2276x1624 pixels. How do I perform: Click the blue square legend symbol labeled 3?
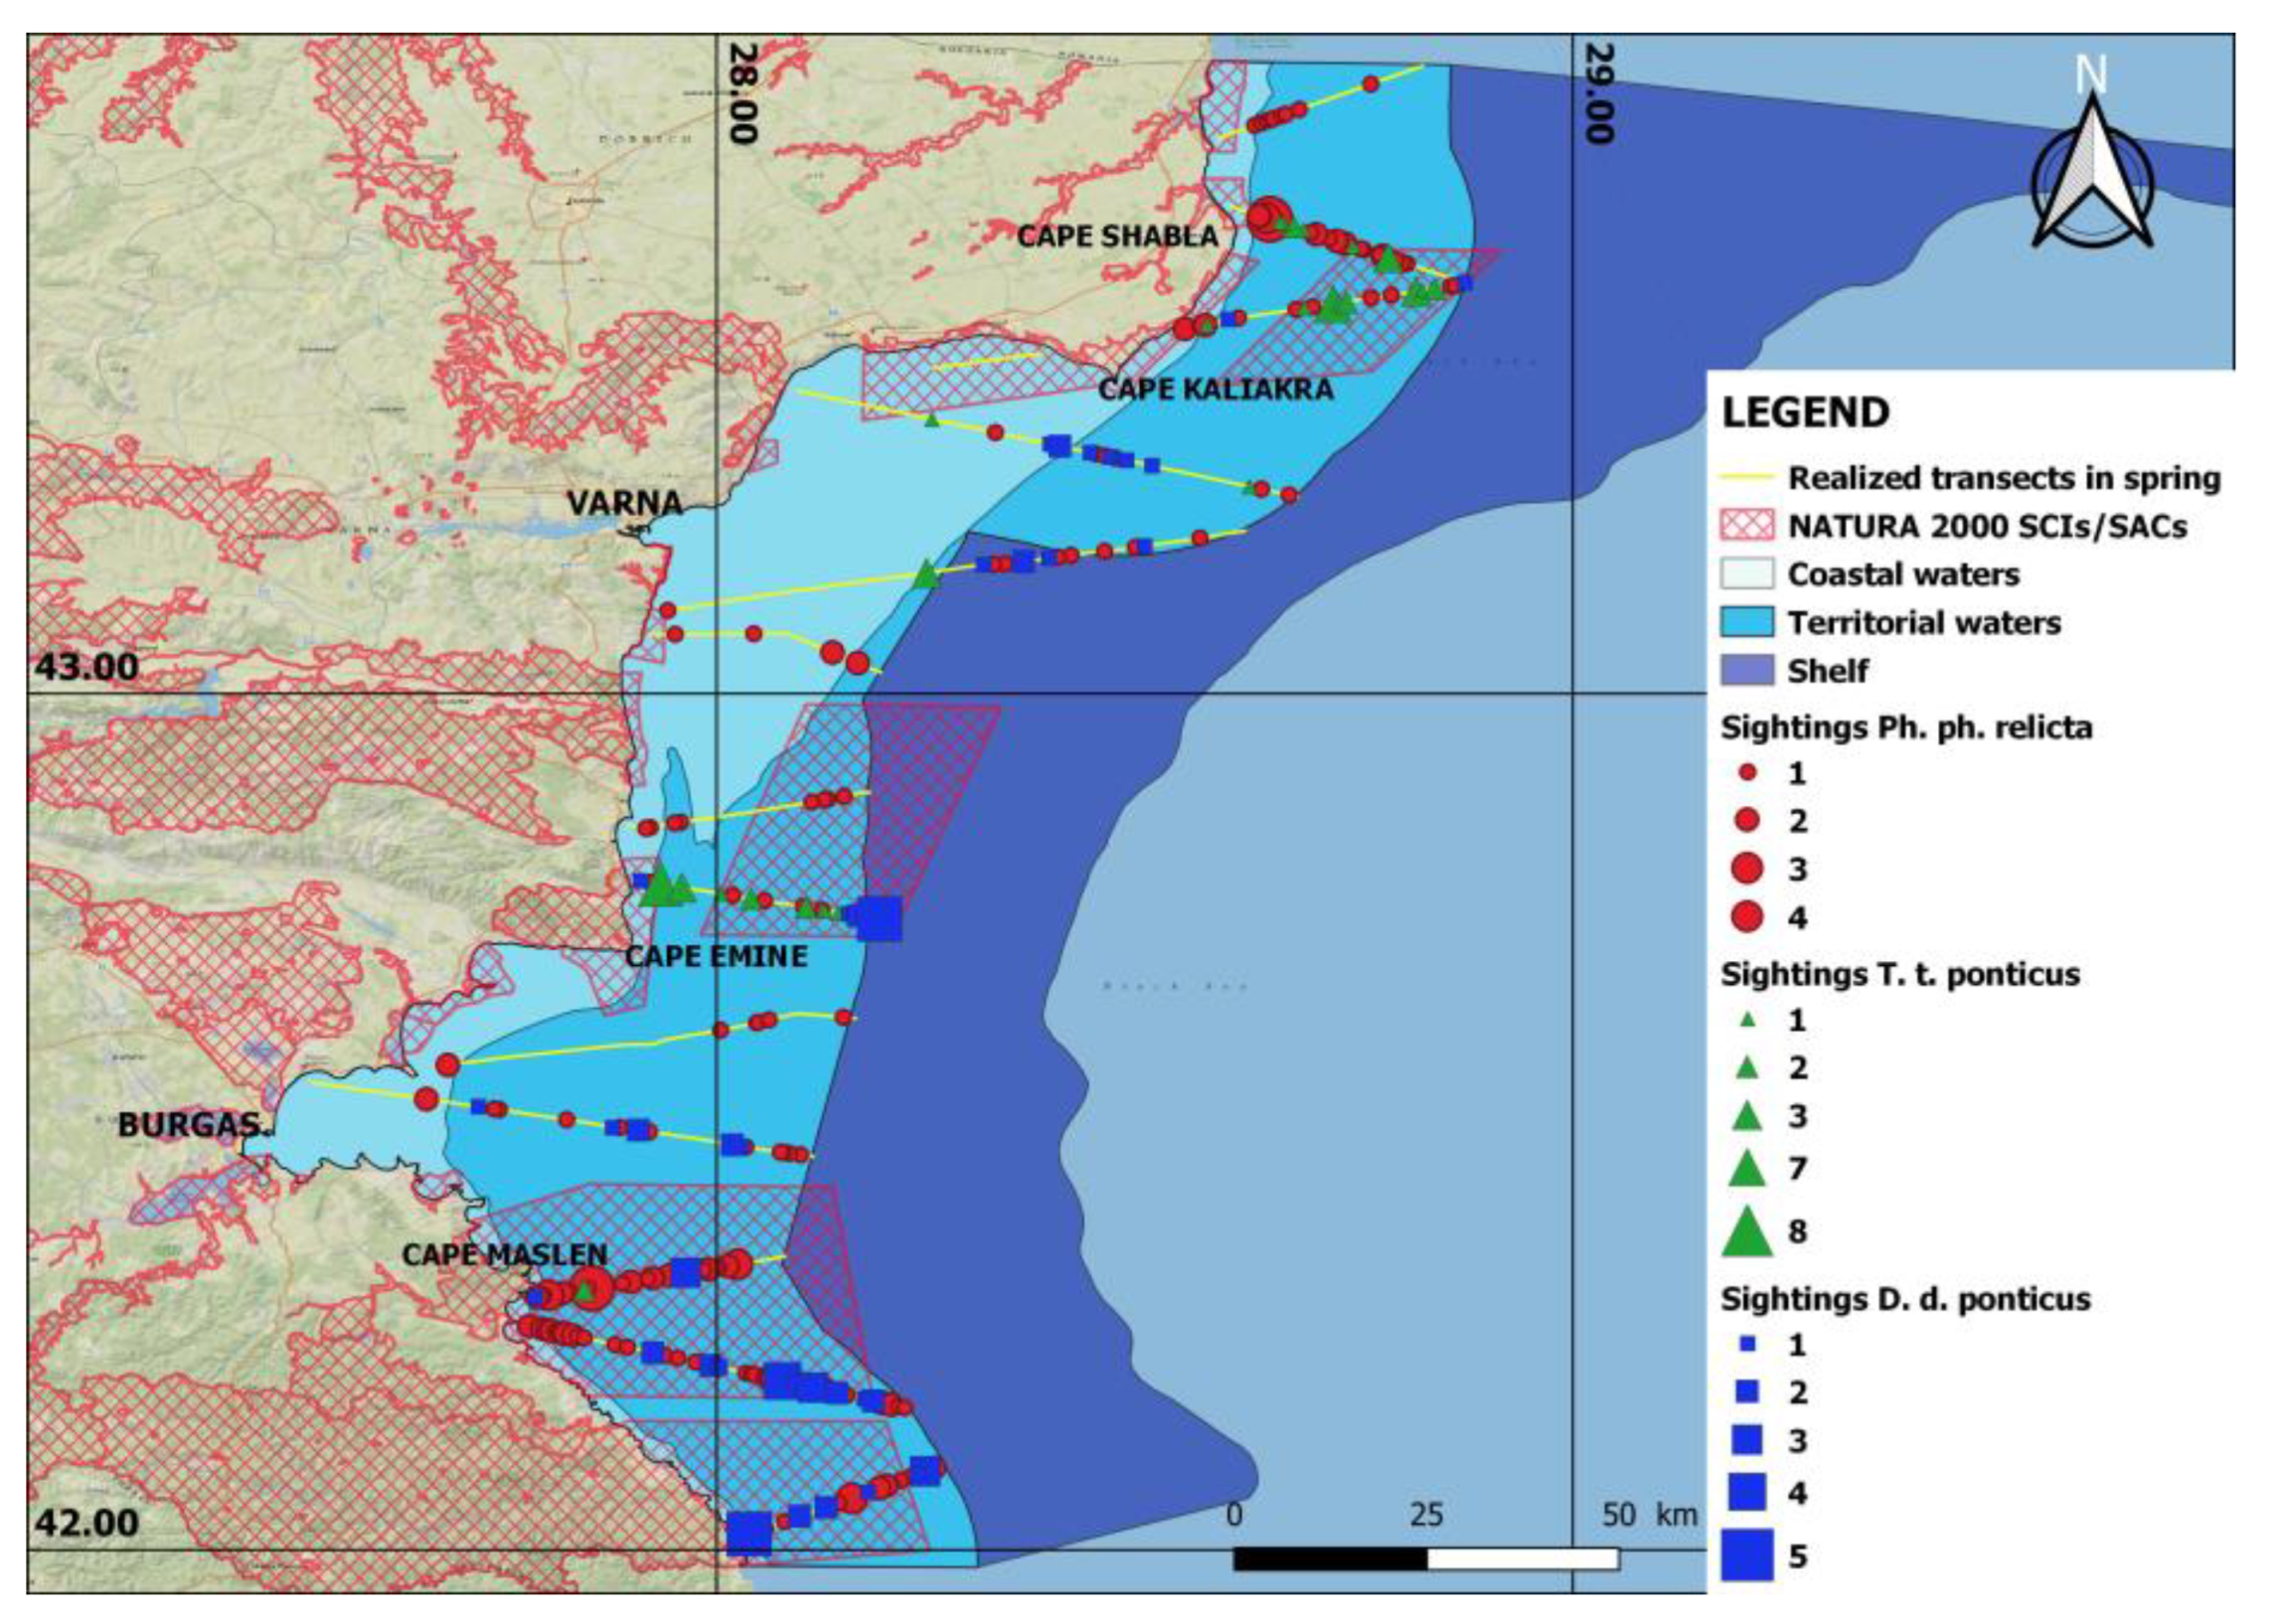[x=1746, y=1439]
